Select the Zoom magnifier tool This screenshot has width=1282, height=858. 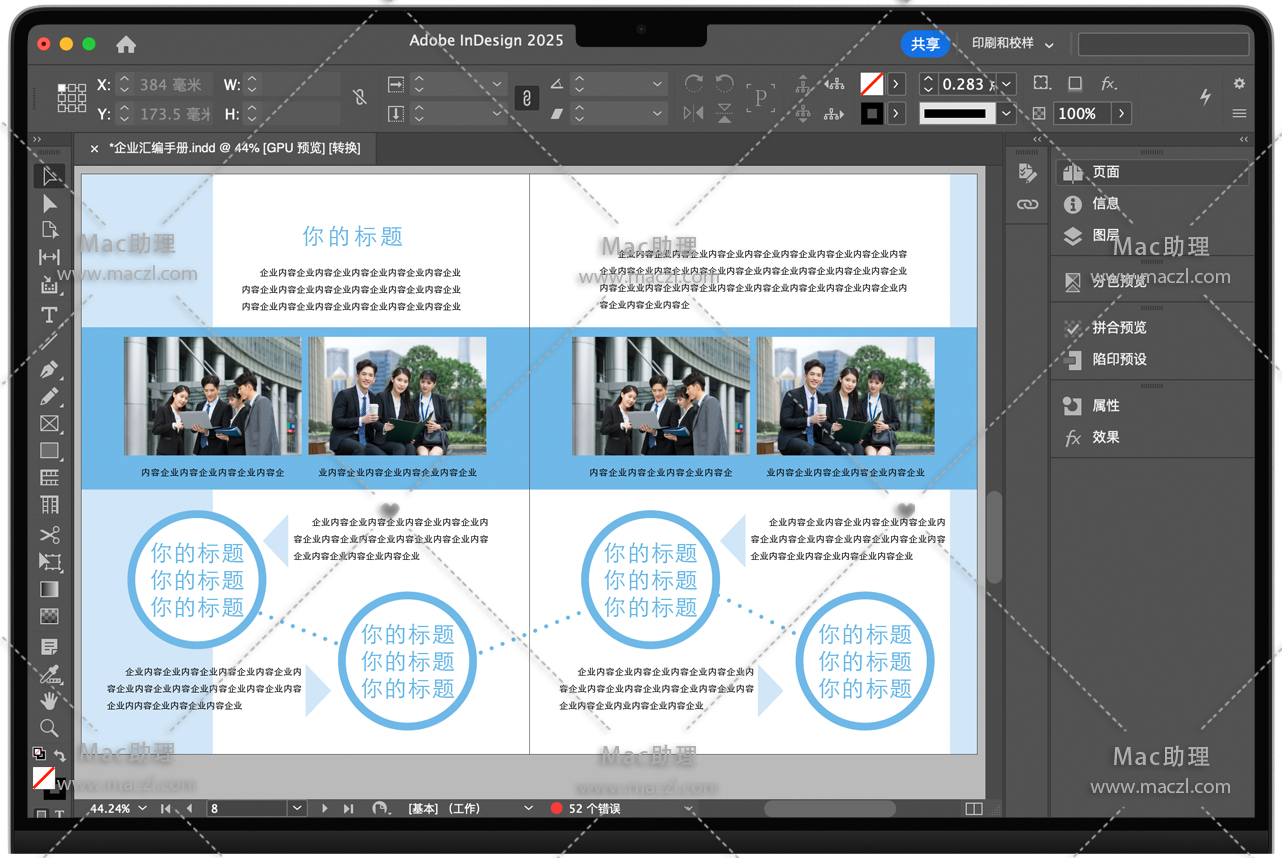pos(49,728)
